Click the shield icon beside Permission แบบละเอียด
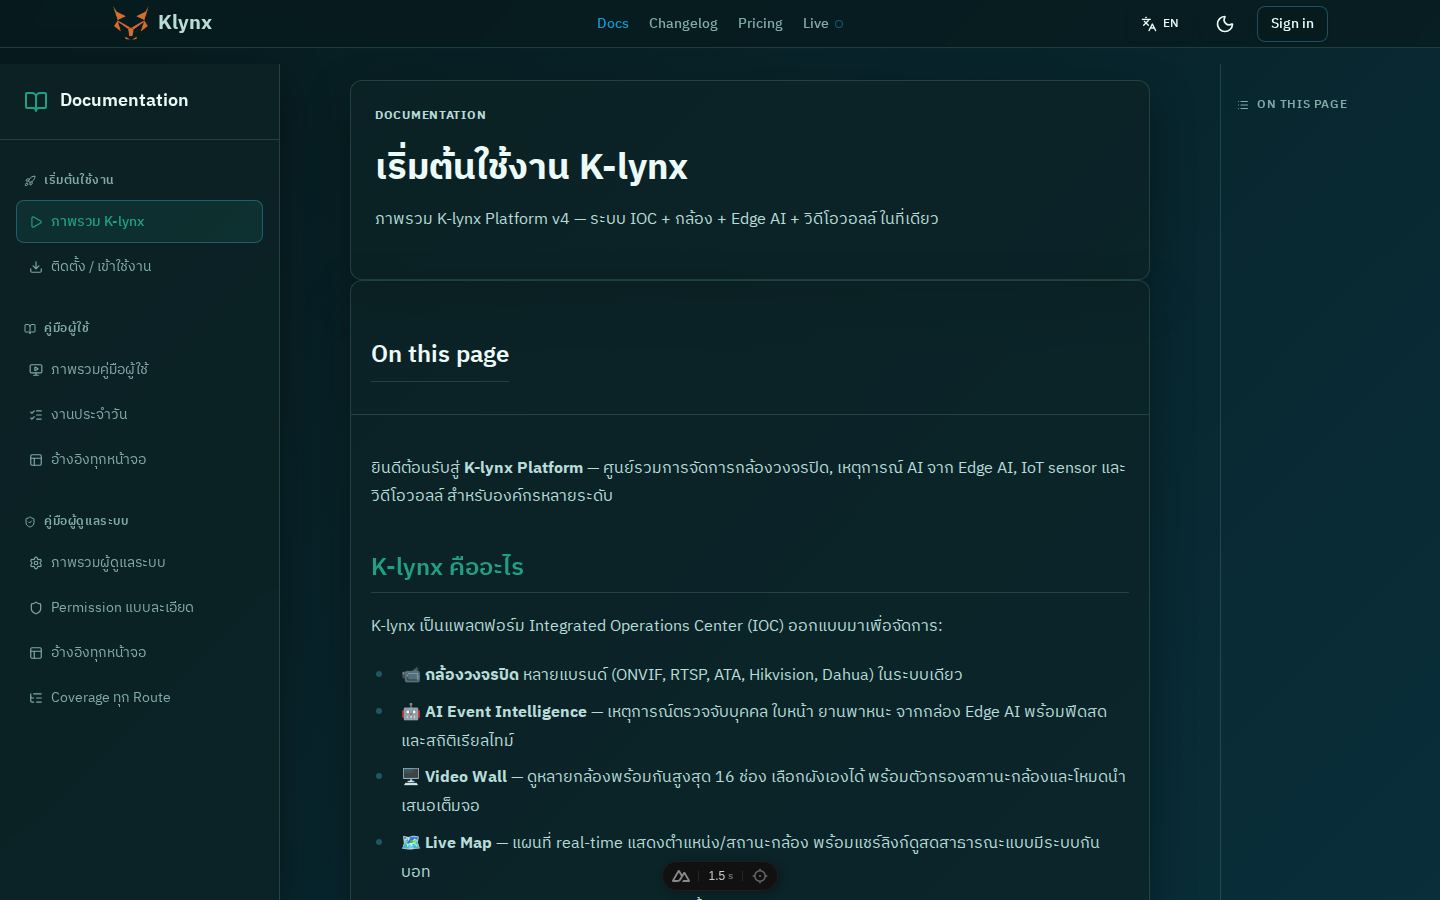Viewport: 1440px width, 900px height. point(36,608)
